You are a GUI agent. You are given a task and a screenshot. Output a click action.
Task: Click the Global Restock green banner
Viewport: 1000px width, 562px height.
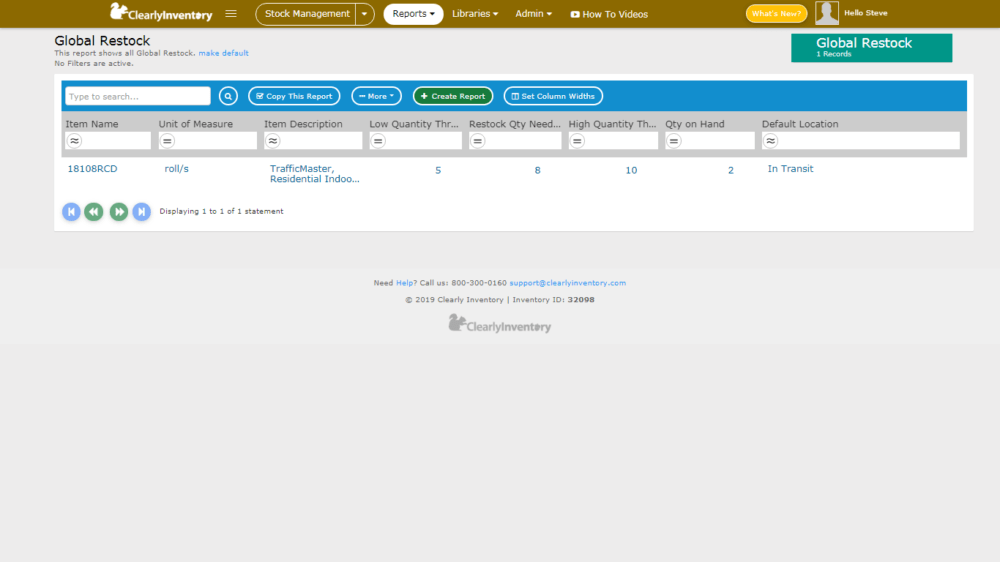click(x=871, y=48)
